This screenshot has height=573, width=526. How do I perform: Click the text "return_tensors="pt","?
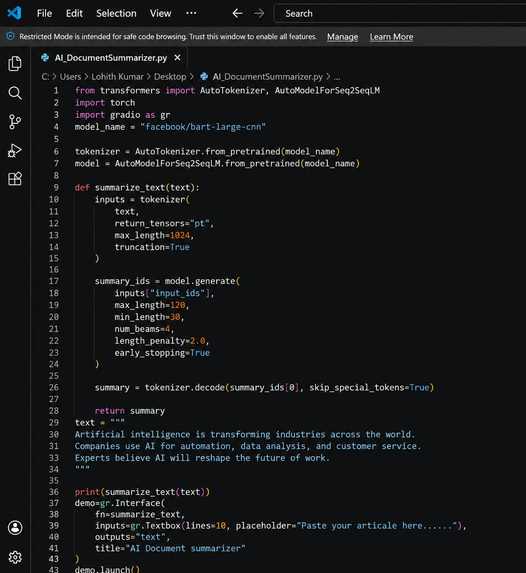[164, 223]
